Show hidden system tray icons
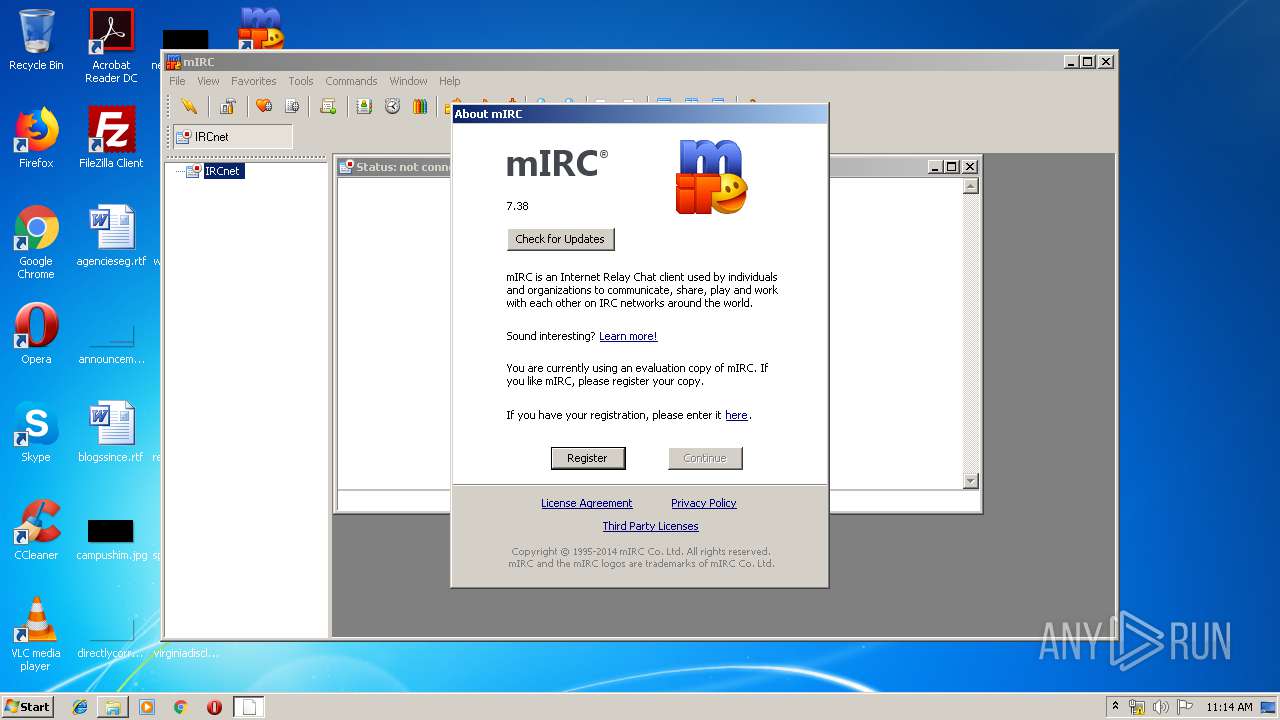 [x=1115, y=707]
